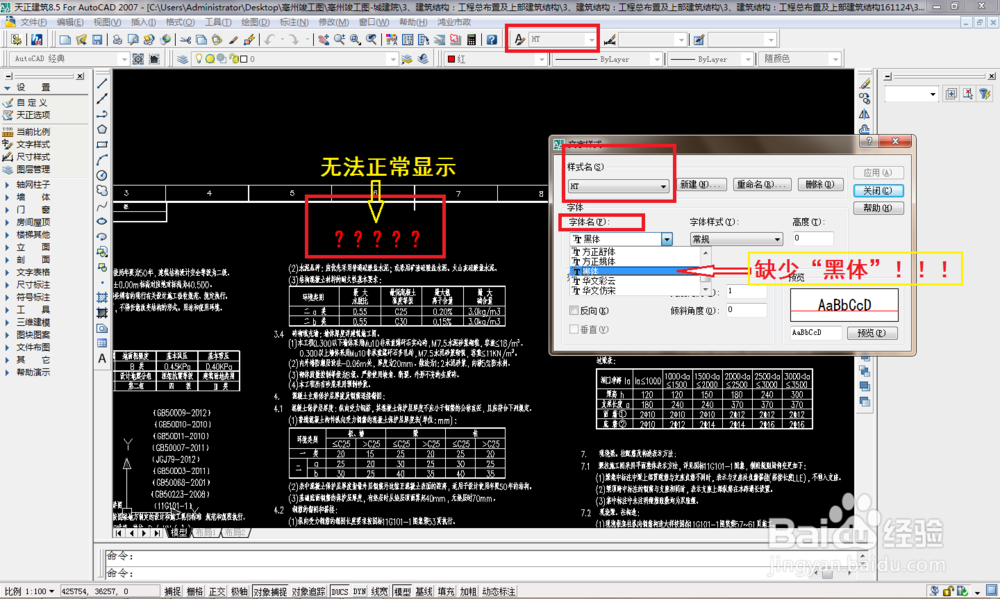Screen dimensions: 1000x599
Task: Toggle 捕捉 snap in status bar
Action: [x=172, y=591]
